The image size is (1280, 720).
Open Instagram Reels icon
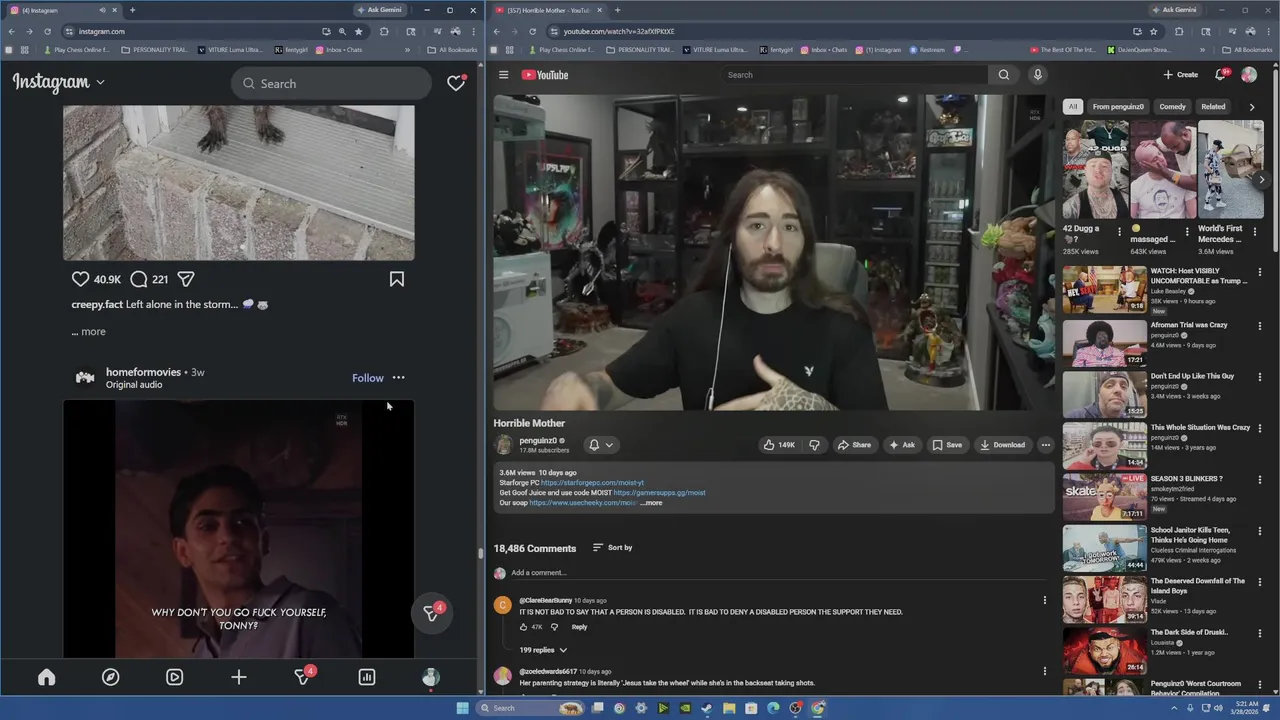(175, 677)
